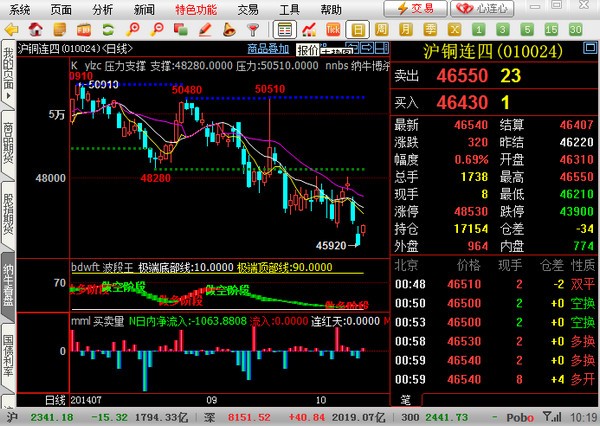Select the 1-minute period button
Viewport: 600px width, 426px height.
(x=478, y=29)
